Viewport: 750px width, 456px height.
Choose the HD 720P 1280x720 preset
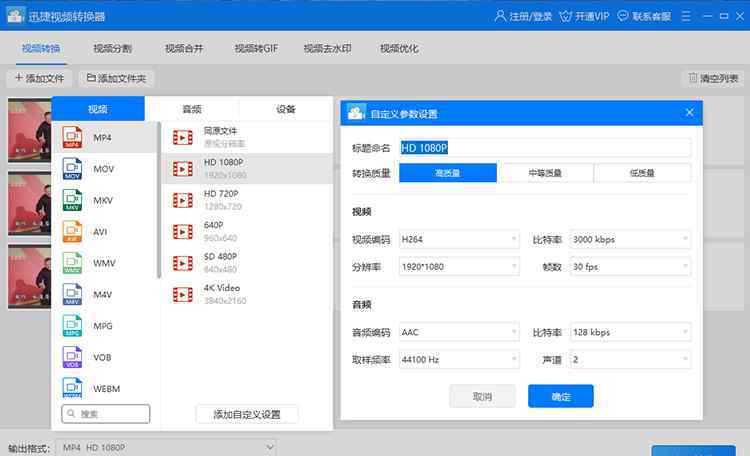247,200
